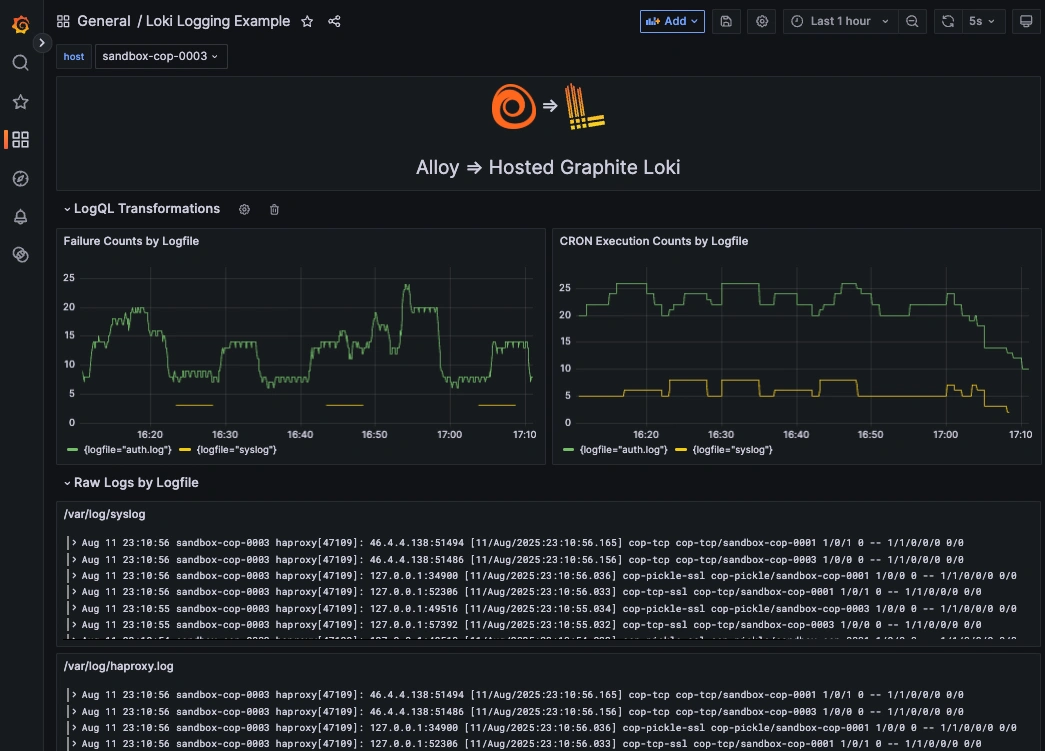This screenshot has width=1045, height=751.
Task: Collapse the Raw Logs by Logfile row
Action: [67, 483]
